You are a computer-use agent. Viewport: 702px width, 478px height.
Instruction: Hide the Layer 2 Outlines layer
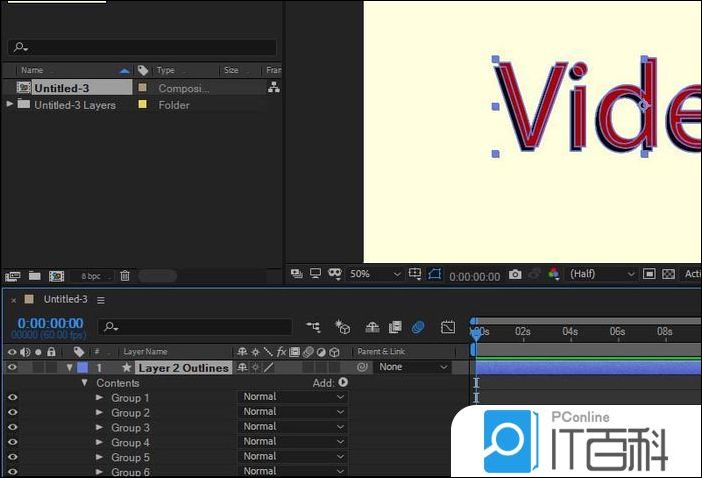click(x=13, y=368)
